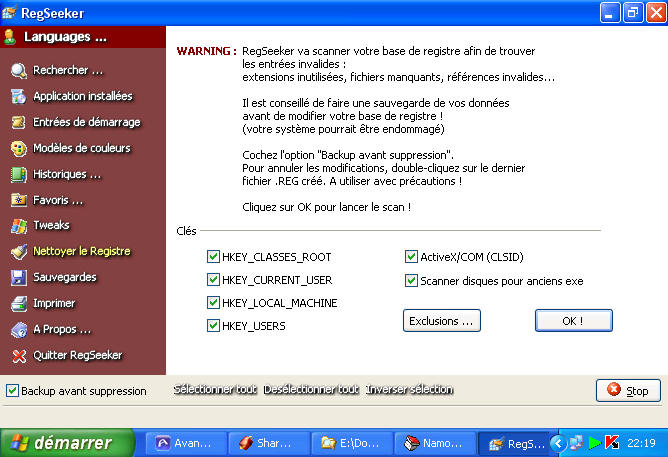This screenshot has width=668, height=457.
Task: Open Historiques menu entry
Action: pos(67,174)
